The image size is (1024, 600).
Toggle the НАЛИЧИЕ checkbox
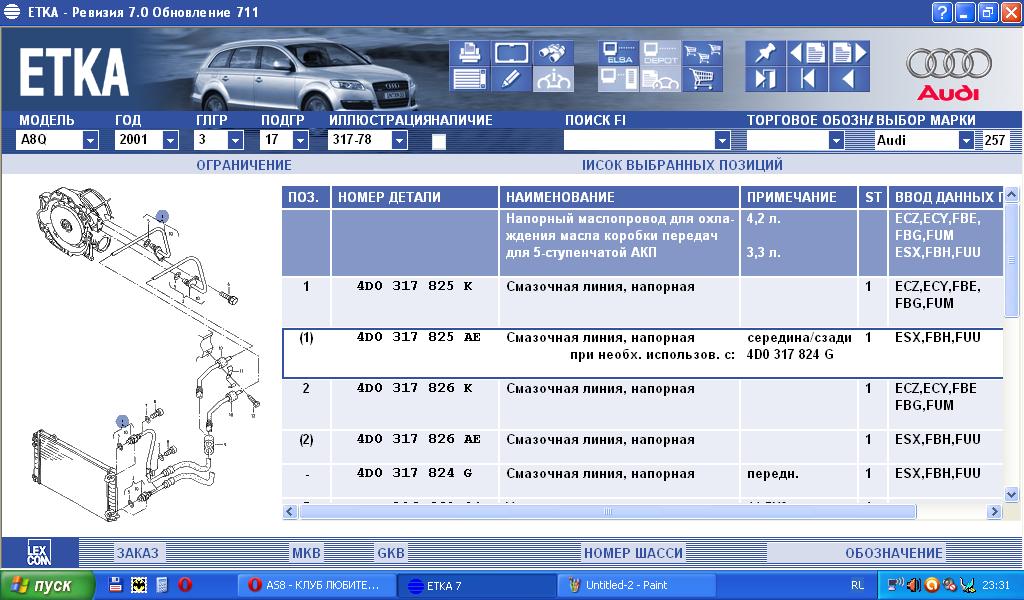(x=438, y=141)
